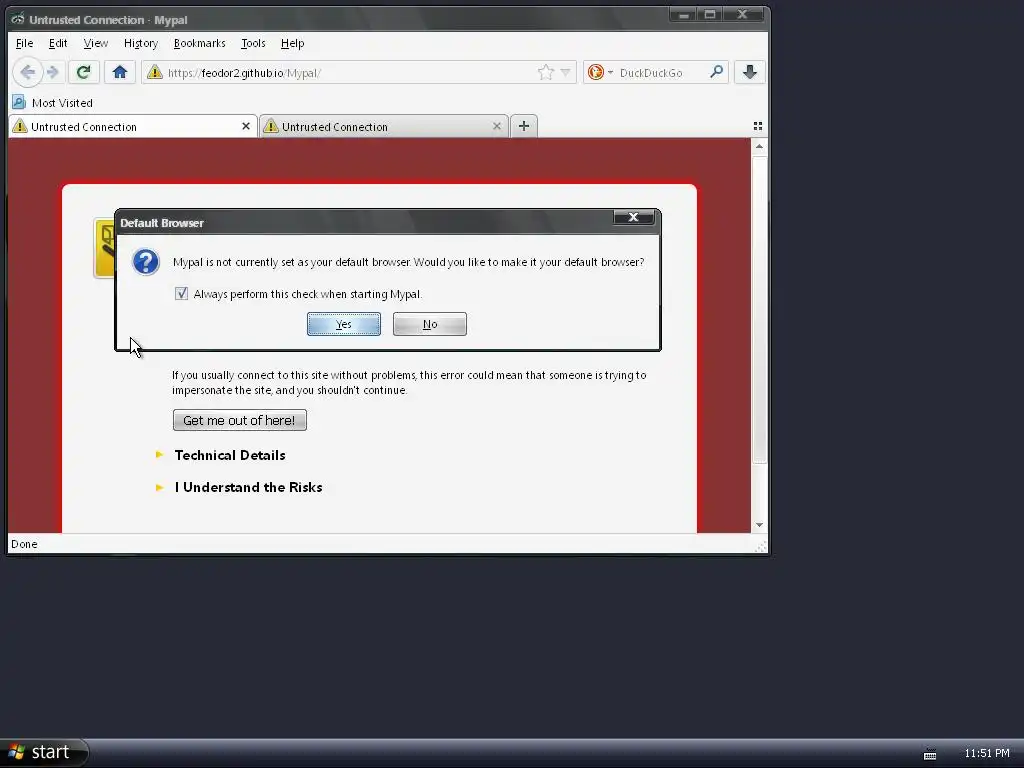This screenshot has width=1024, height=768.
Task: Open the DuckDuckGo search engine selector
Action: click(600, 72)
